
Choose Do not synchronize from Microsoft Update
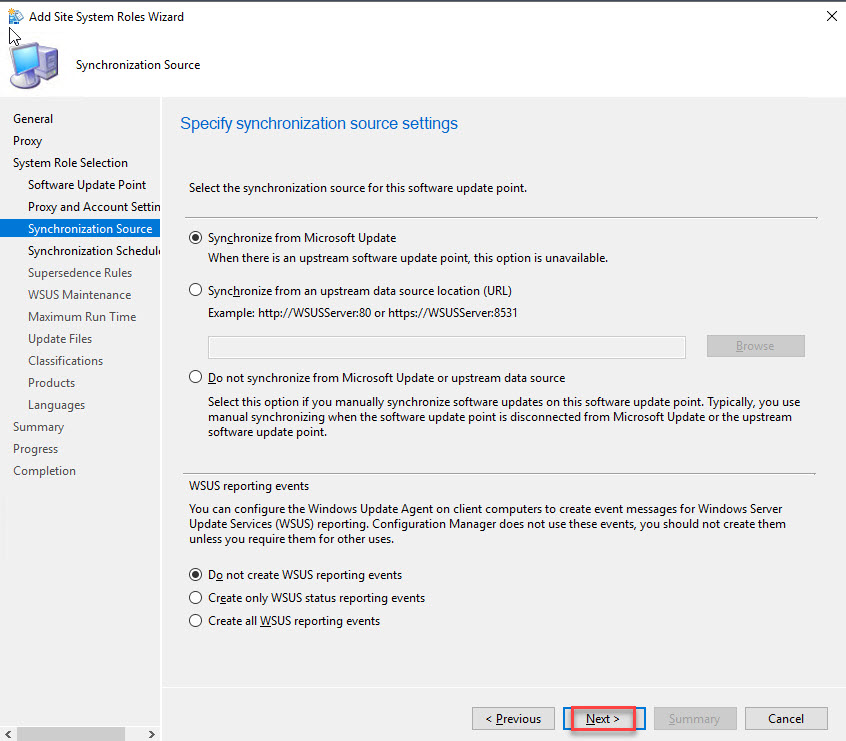tap(195, 378)
